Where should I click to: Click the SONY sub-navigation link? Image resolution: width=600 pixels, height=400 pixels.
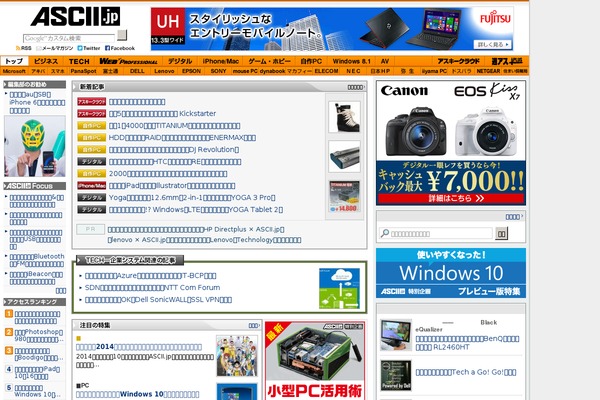coord(218,71)
